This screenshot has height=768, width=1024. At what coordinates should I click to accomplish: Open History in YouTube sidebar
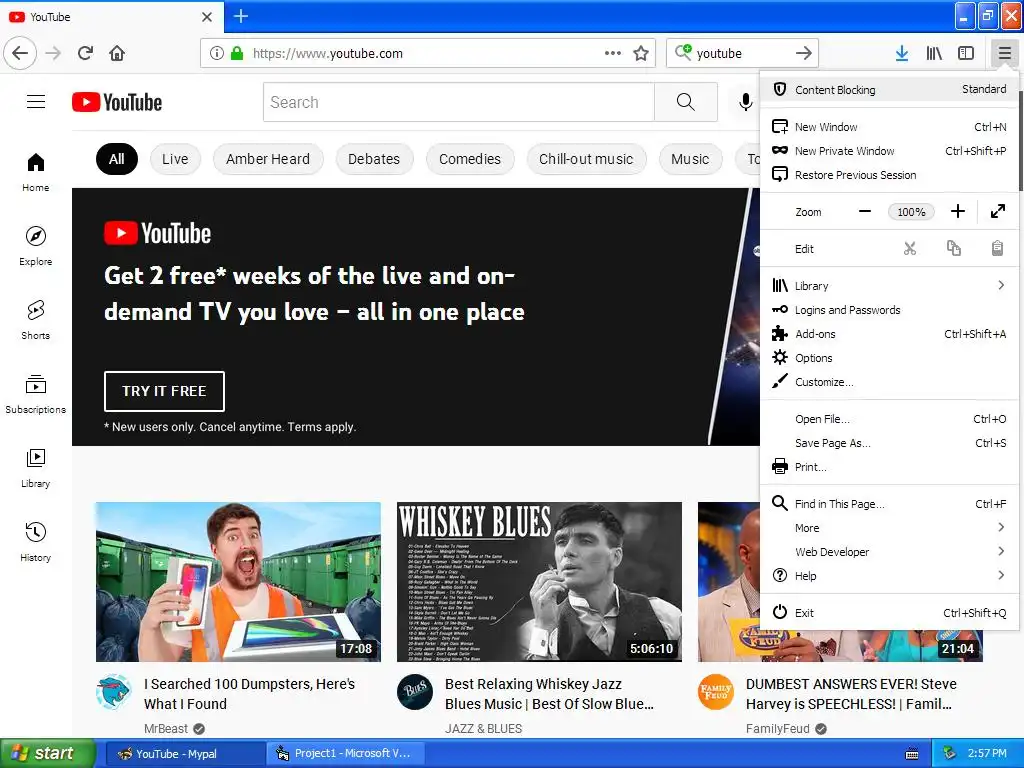click(x=36, y=542)
